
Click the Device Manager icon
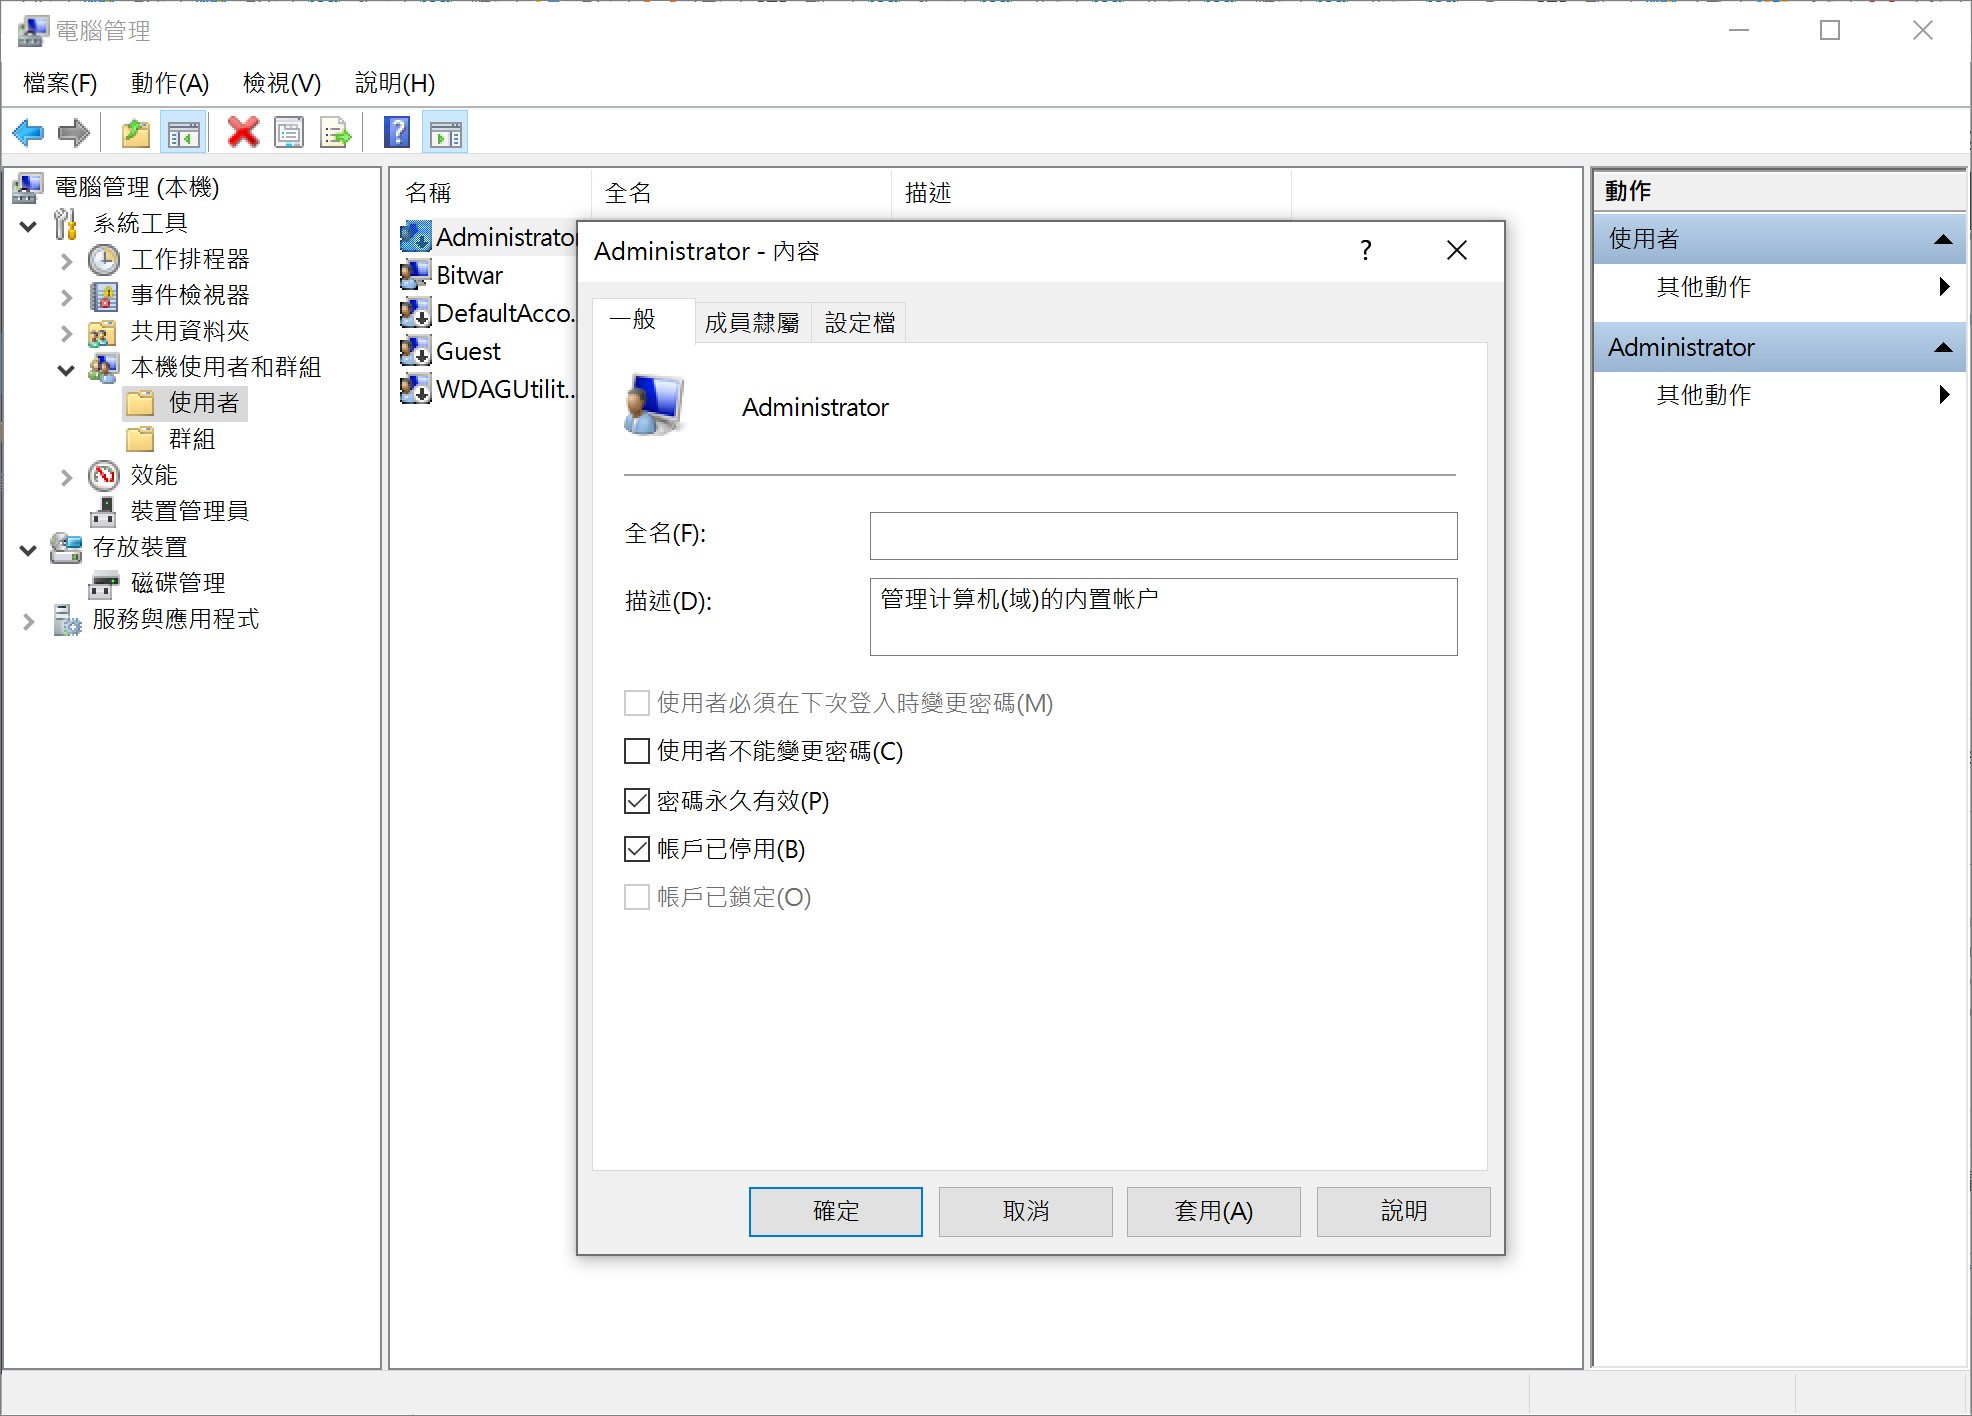point(104,512)
